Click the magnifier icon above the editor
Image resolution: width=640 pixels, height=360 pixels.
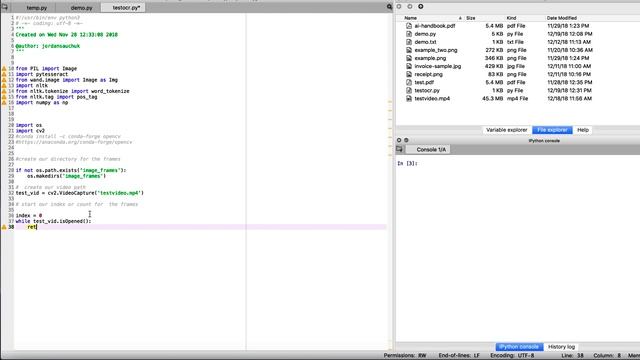(389, 7)
